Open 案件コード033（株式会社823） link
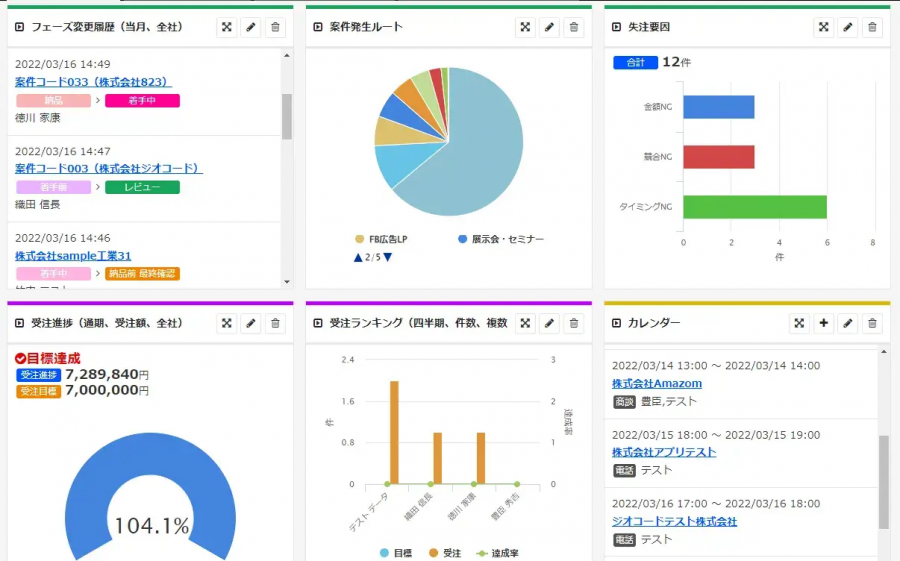This screenshot has height=561, width=900. [94, 82]
